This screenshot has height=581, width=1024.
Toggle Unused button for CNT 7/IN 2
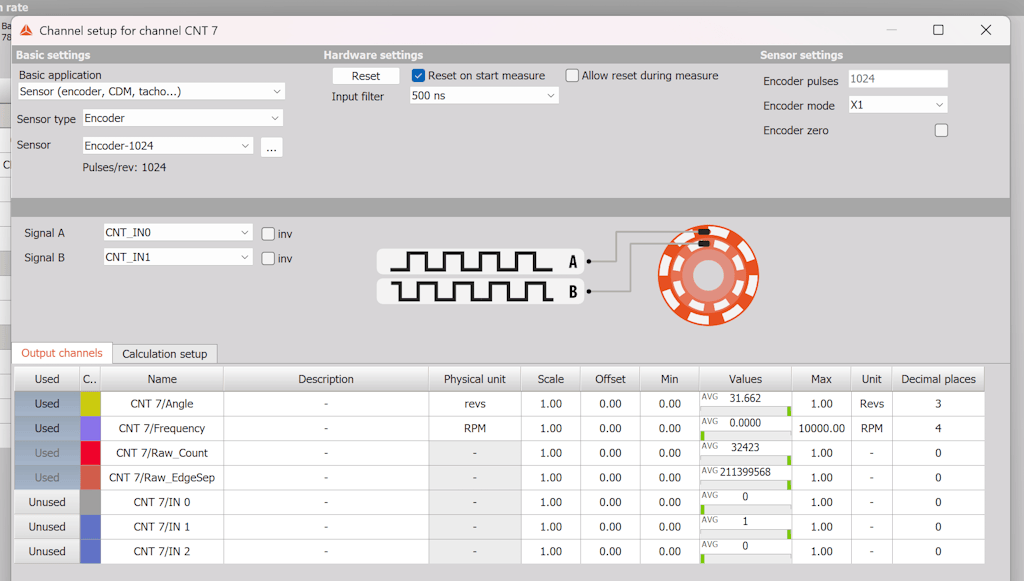click(x=47, y=552)
